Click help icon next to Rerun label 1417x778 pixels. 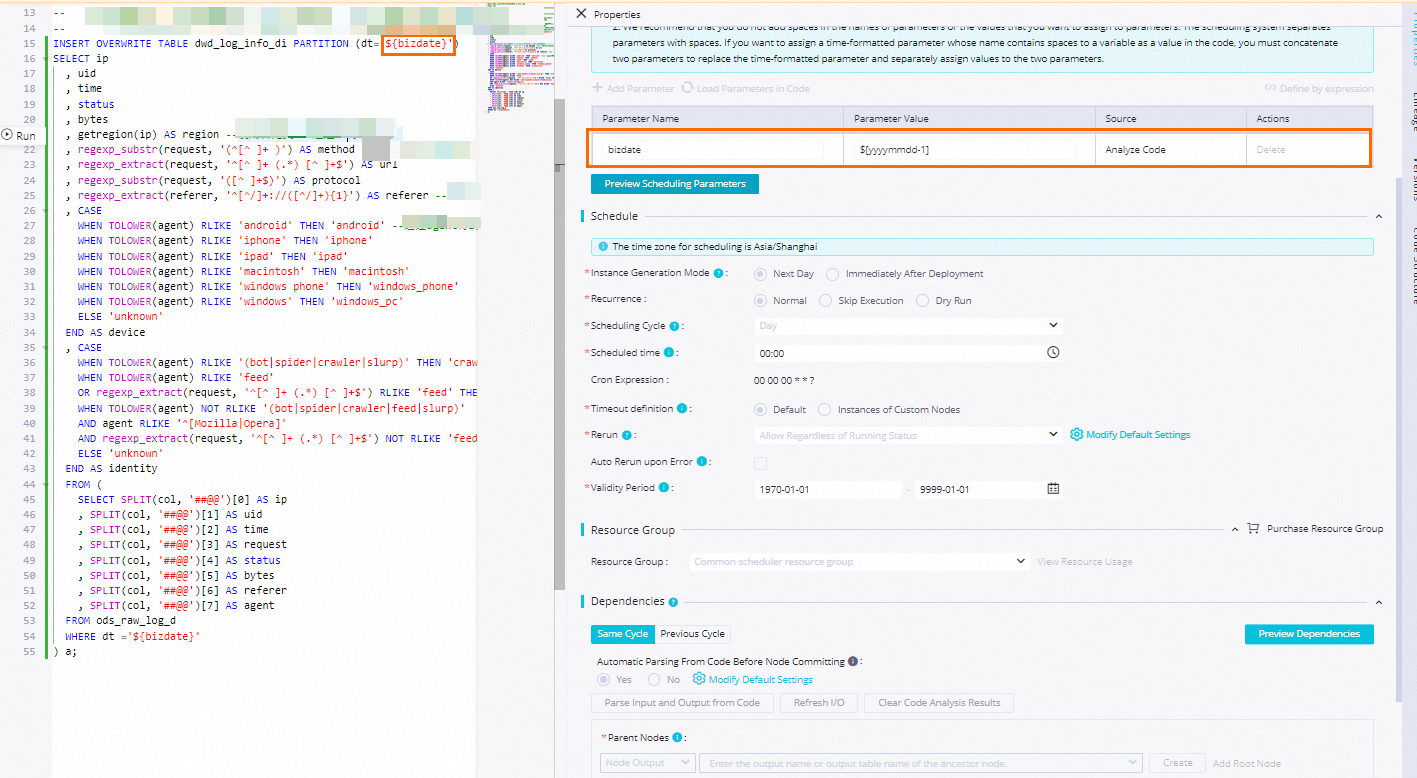(x=627, y=435)
